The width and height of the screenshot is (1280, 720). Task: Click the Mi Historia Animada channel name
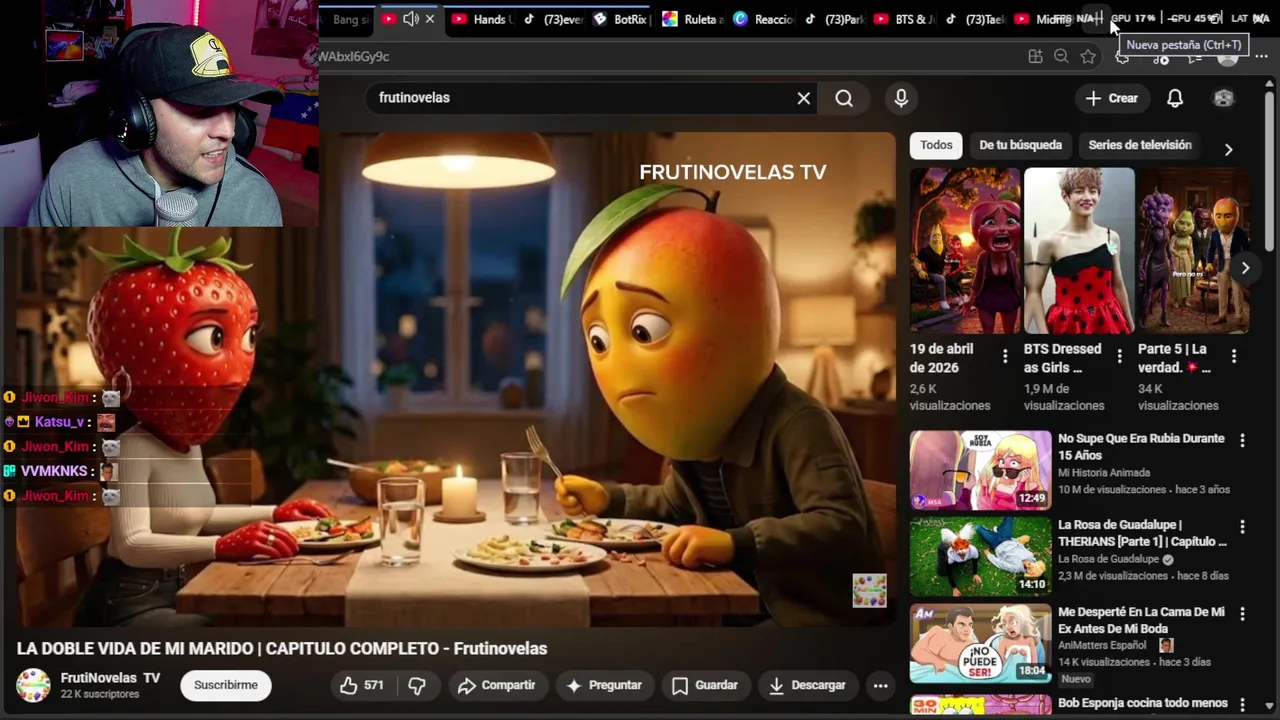(x=1104, y=473)
